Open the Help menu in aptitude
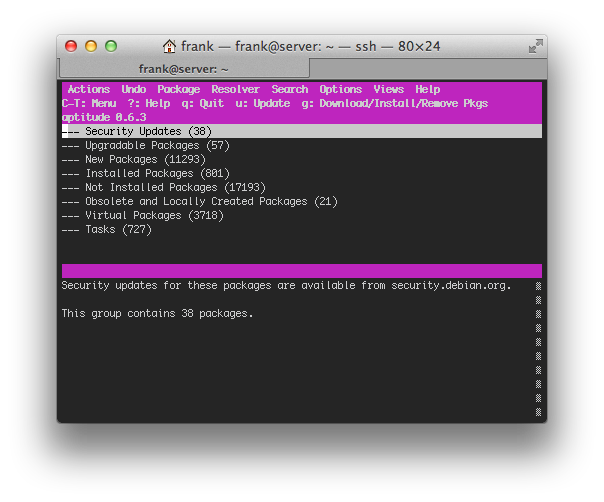Viewport: 604px width, 502px height. 428,90
